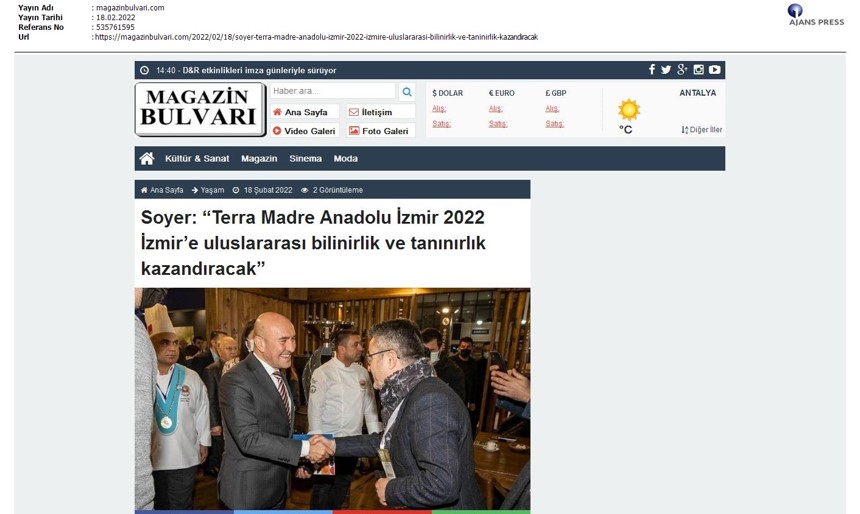Select the Sinema menu item
860x514 pixels.
[x=305, y=159]
